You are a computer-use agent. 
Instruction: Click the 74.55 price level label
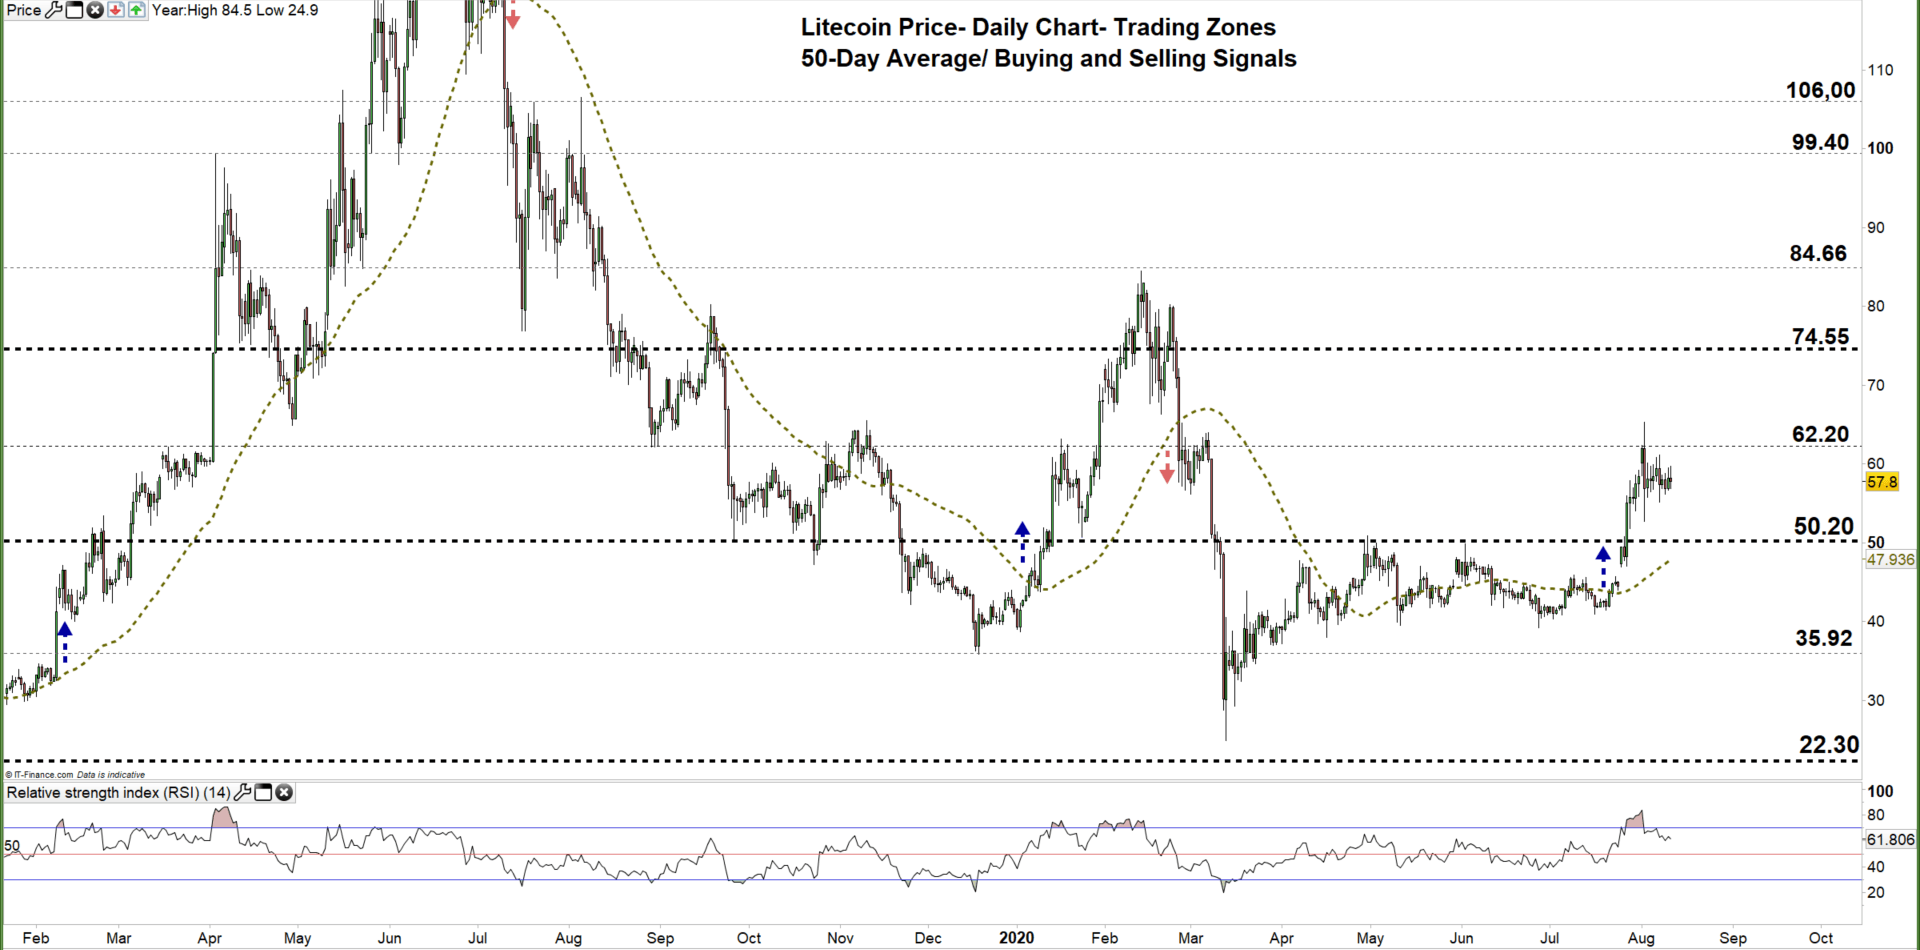[x=1820, y=337]
